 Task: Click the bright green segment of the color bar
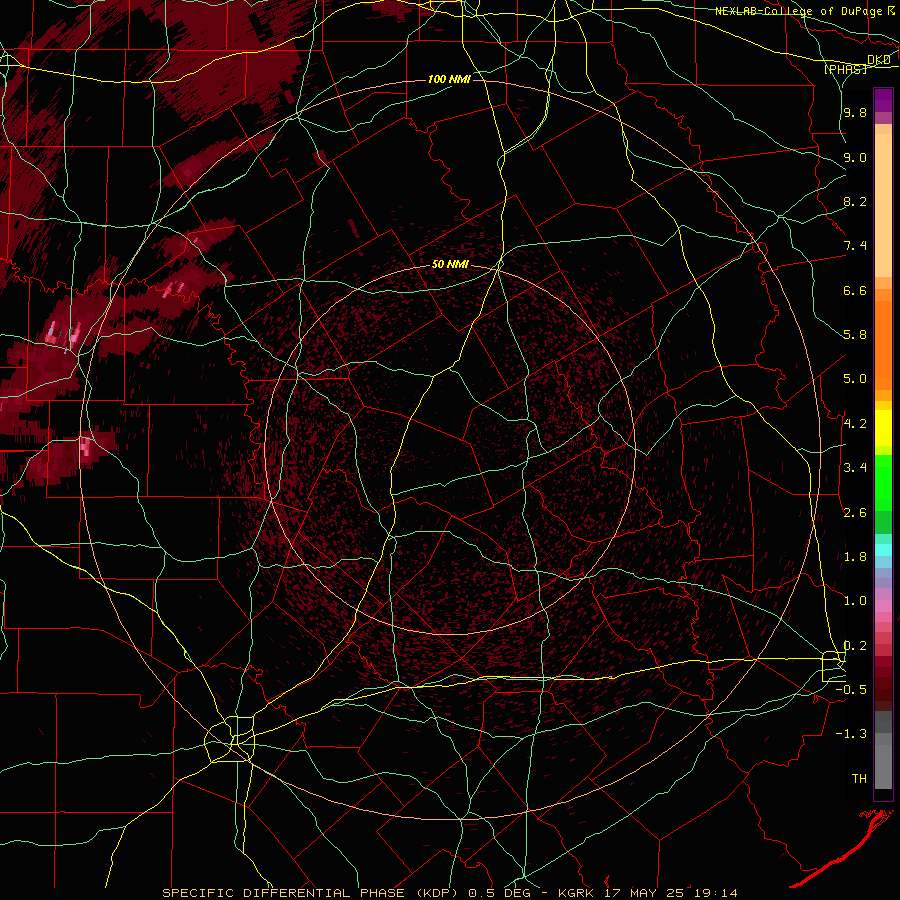(883, 483)
